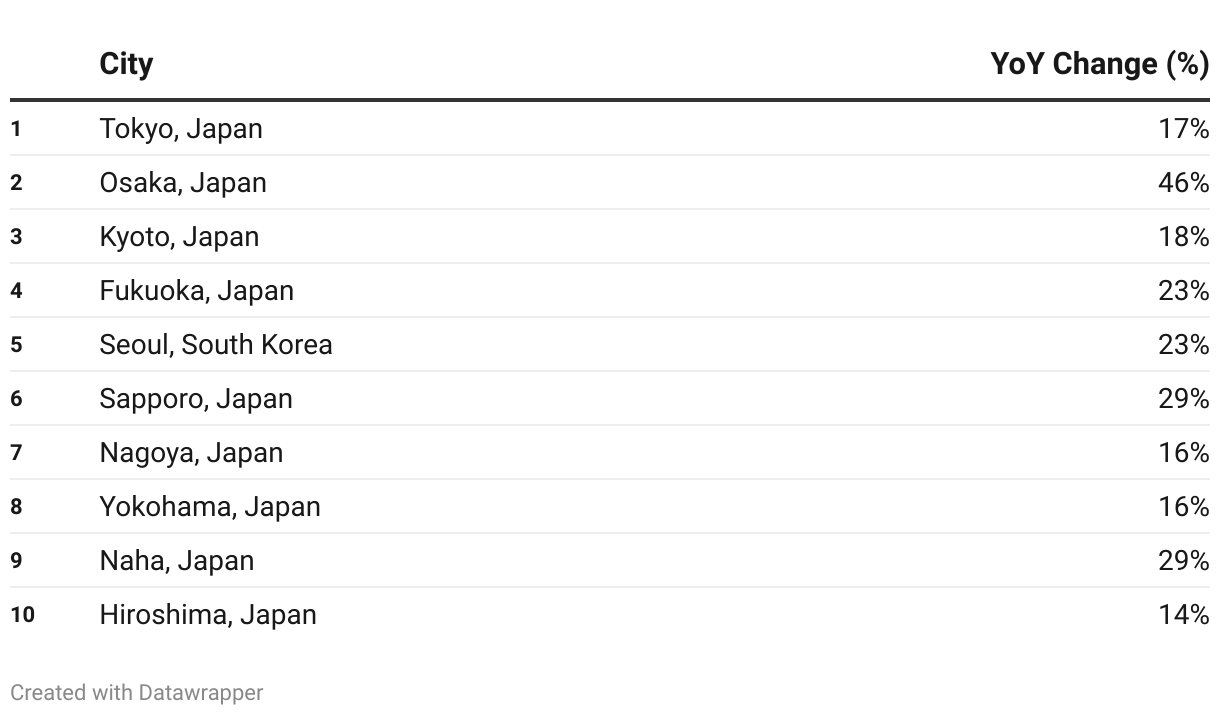Click the Nagoya, Japan cell

click(x=191, y=452)
